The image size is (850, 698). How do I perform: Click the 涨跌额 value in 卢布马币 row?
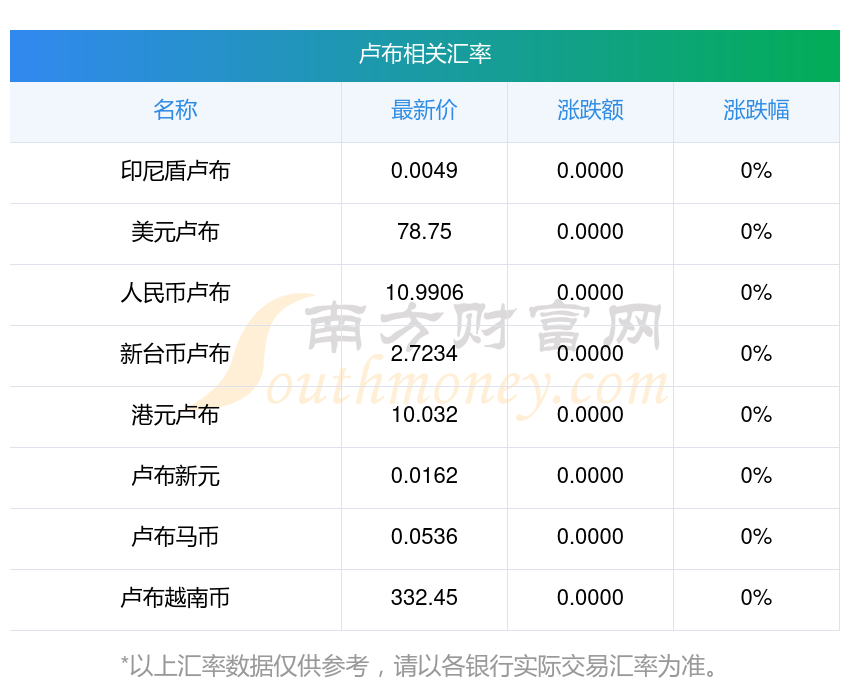[590, 537]
